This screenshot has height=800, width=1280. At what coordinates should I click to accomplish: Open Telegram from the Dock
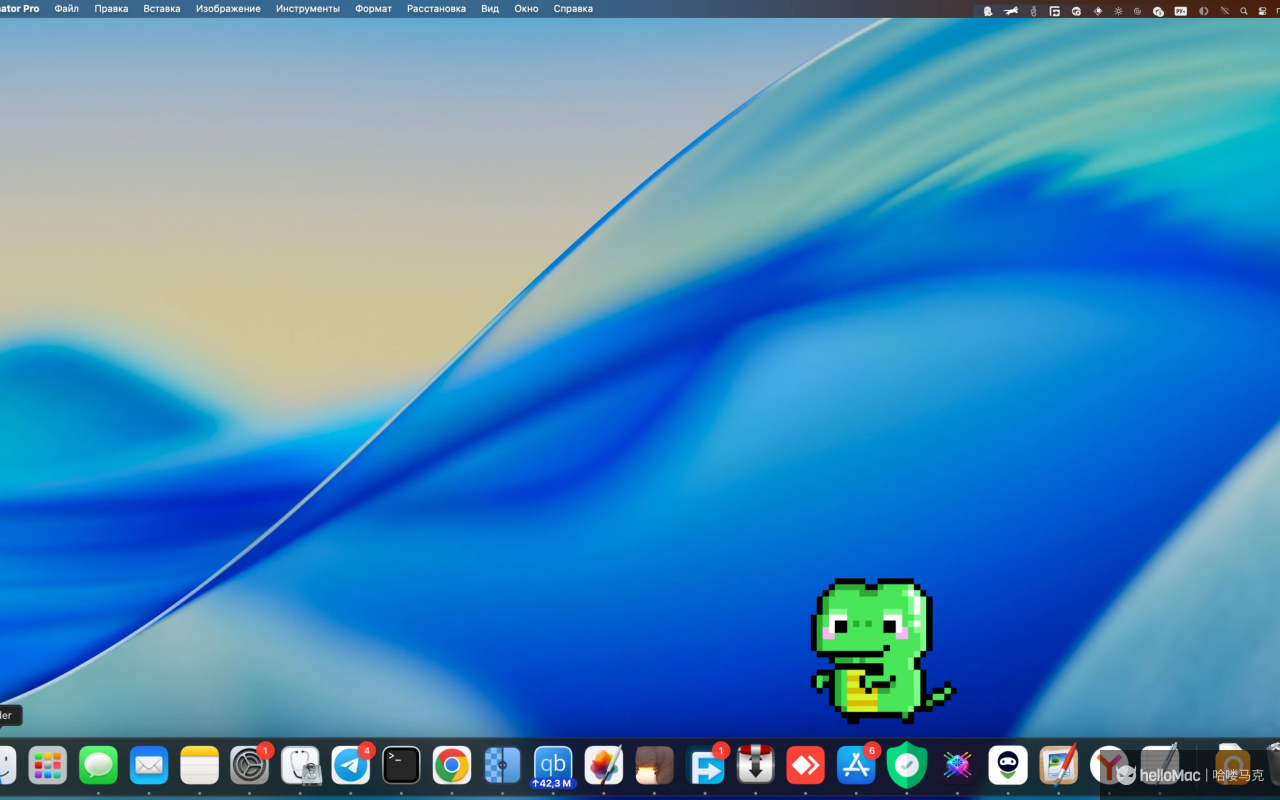pyautogui.click(x=351, y=766)
